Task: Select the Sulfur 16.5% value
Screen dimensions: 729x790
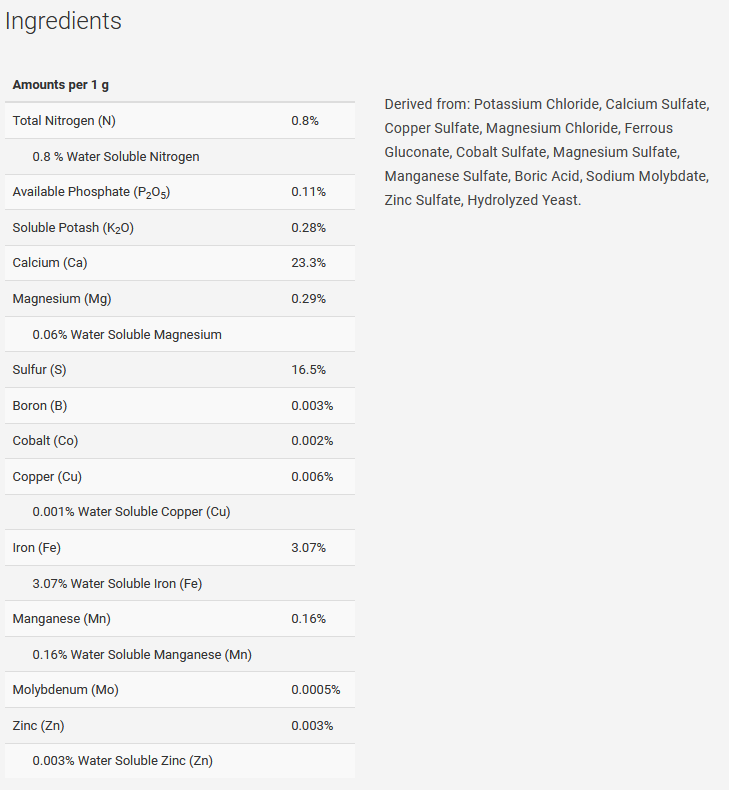Action: click(308, 370)
